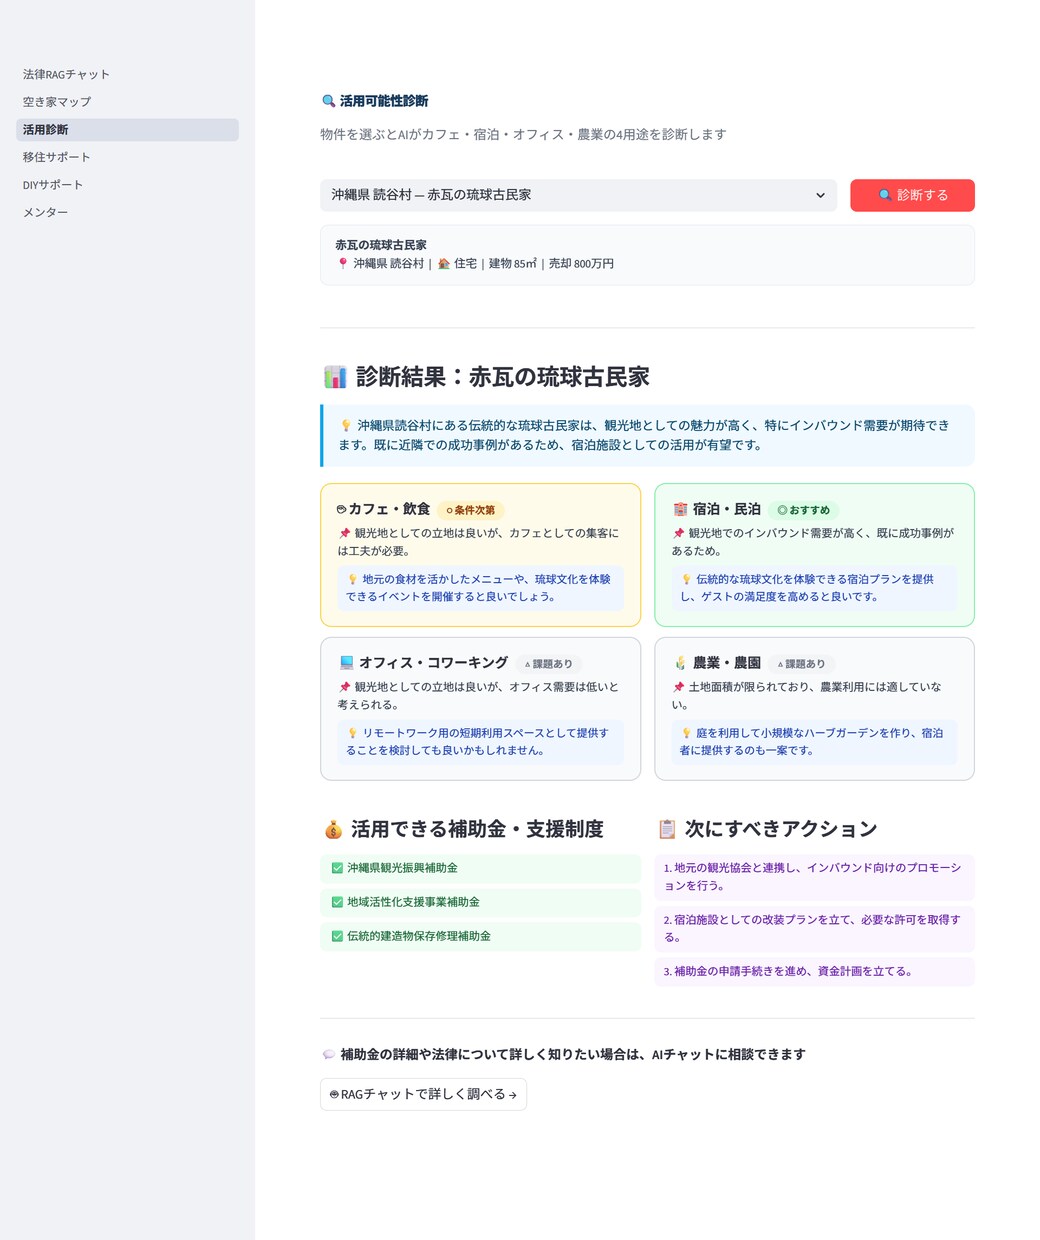
Task: Click checkmark beside 地域活性化支援事業補助金
Action: pos(337,902)
